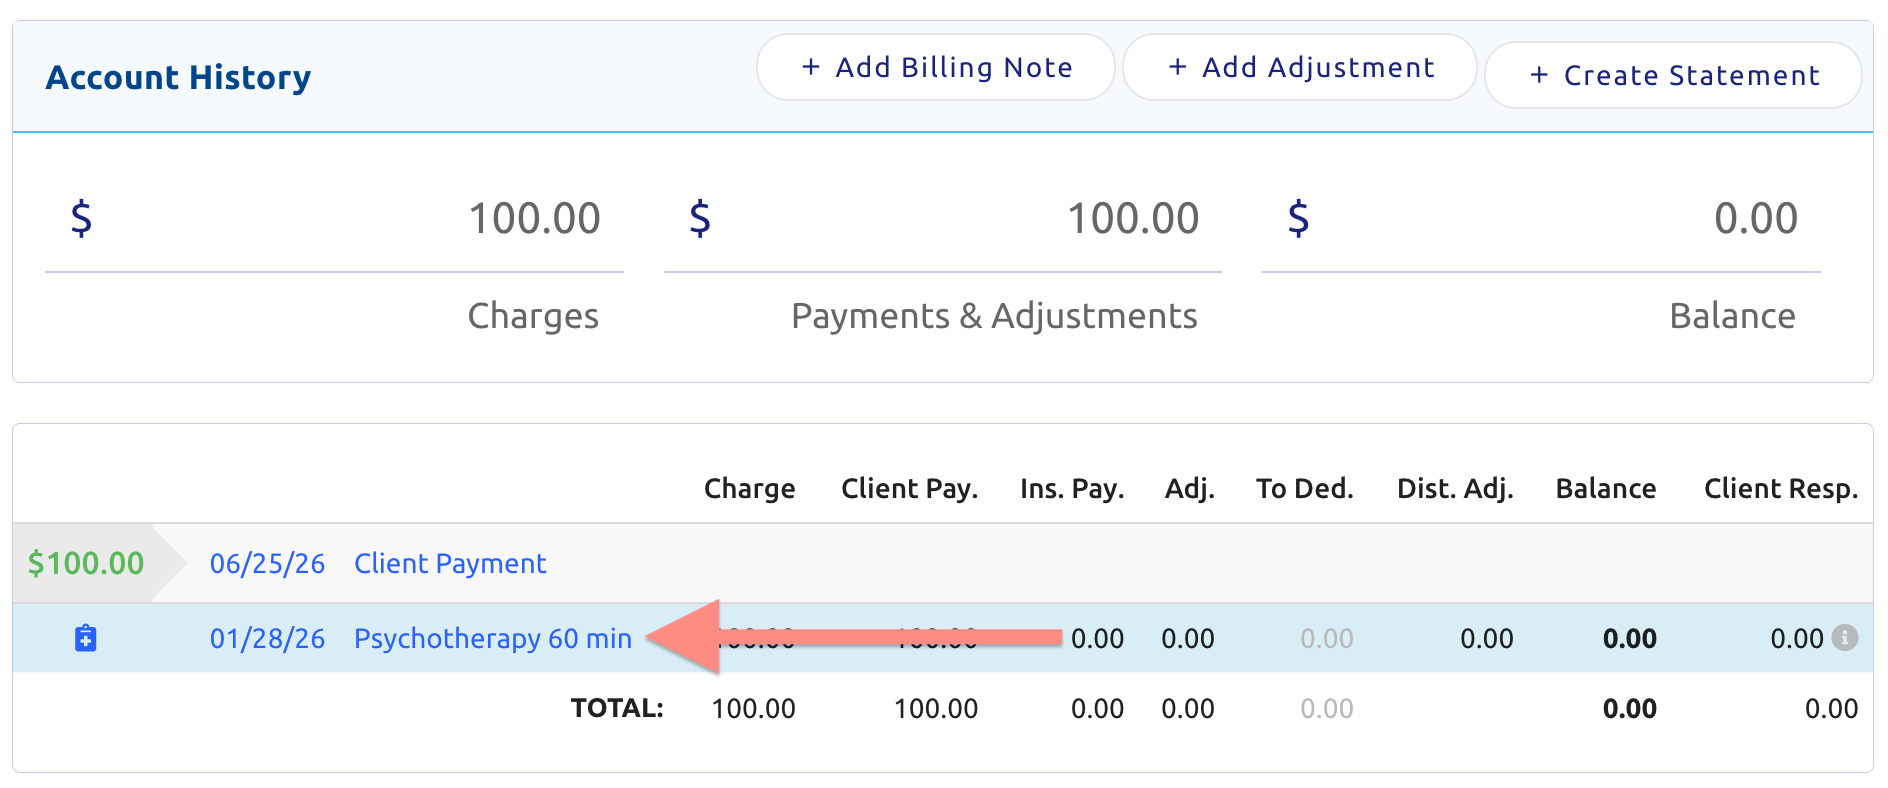The height and width of the screenshot is (788, 1888).
Task: Open the Client Payment entry
Action: click(x=450, y=563)
